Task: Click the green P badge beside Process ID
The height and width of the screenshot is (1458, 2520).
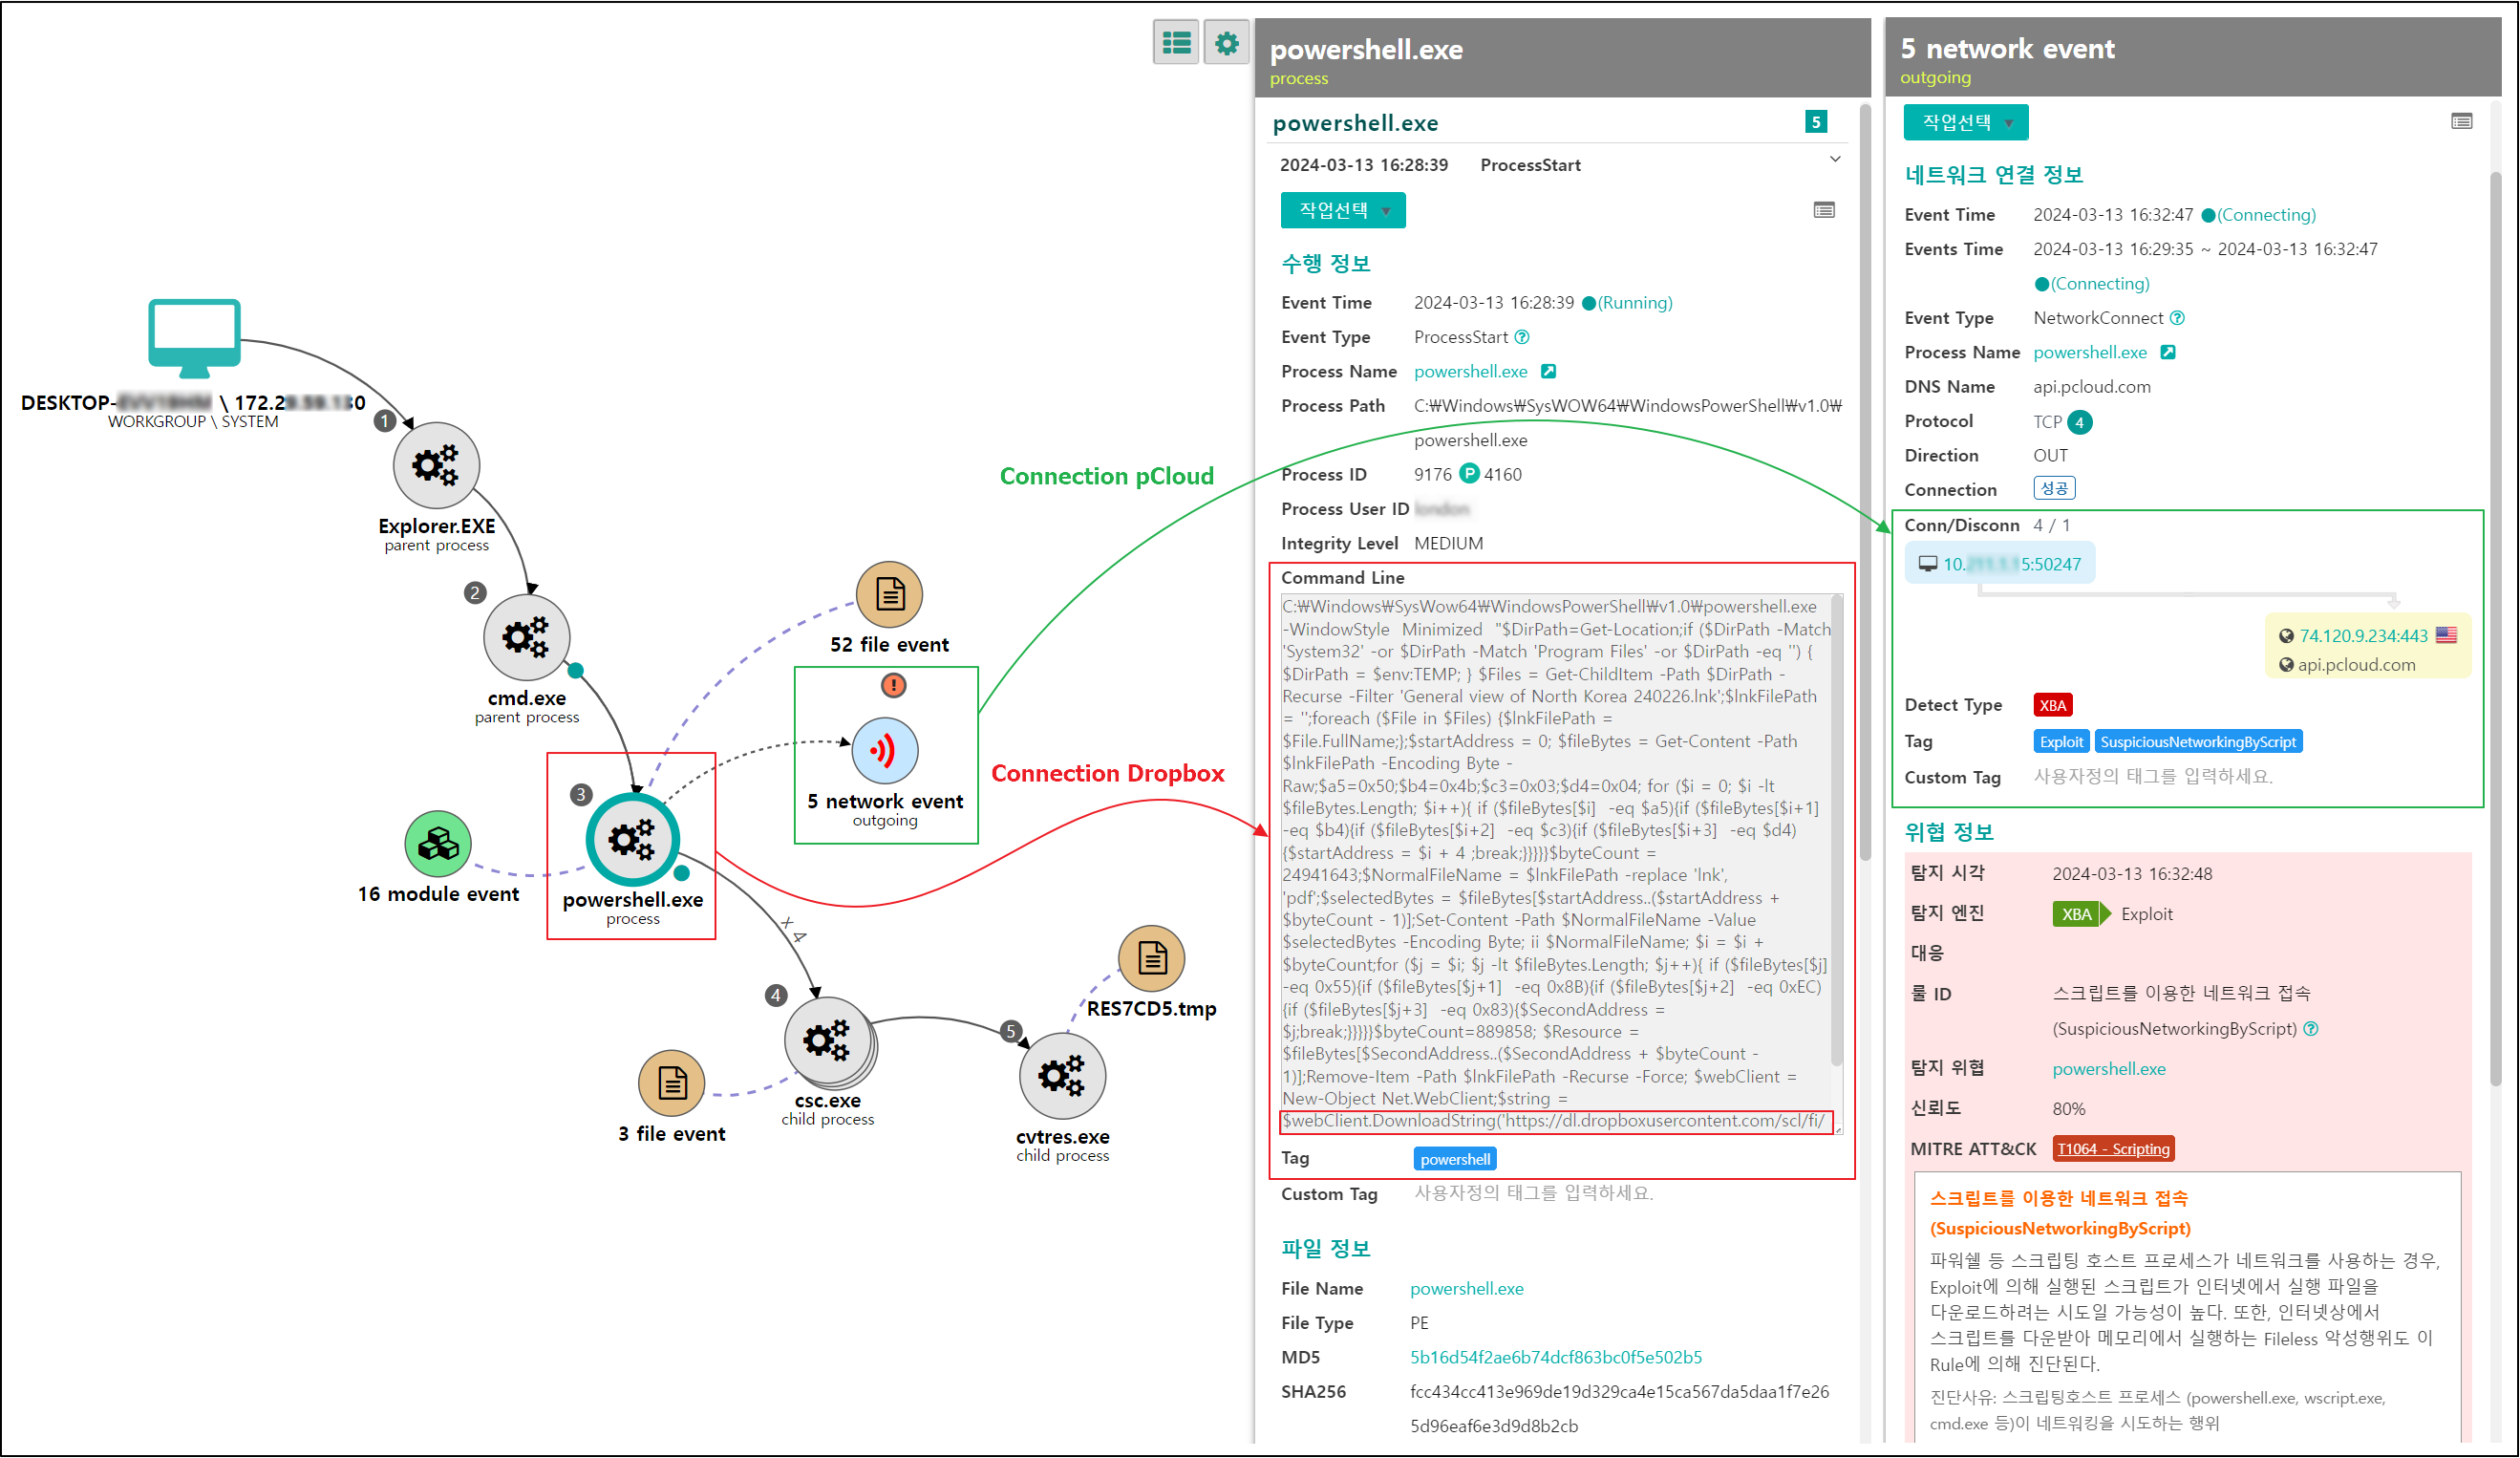Action: (1469, 473)
